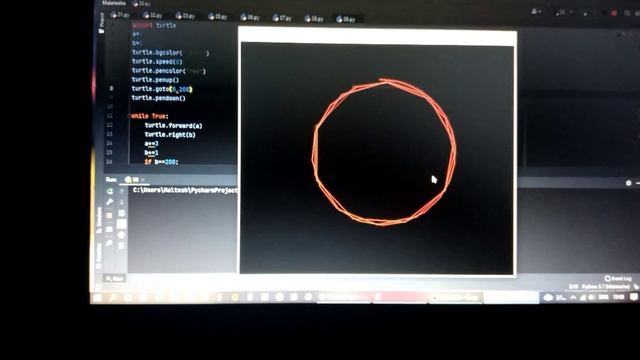
Task: Open the Windows Start menu
Action: tap(98, 298)
